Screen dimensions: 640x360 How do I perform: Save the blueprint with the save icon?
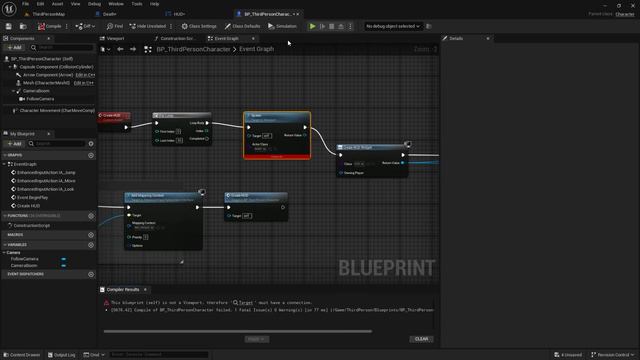pyautogui.click(x=9, y=26)
